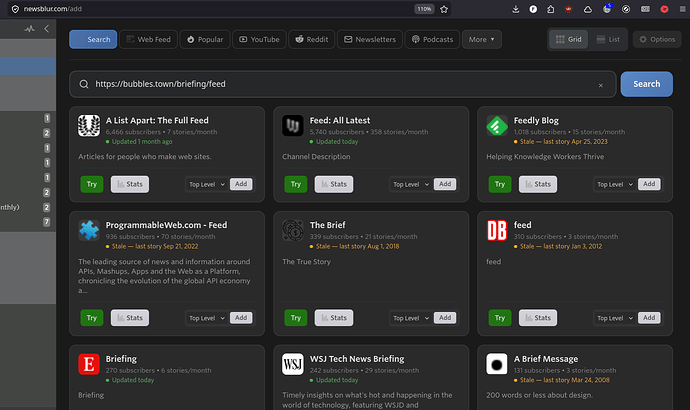The height and width of the screenshot is (410, 690).
Task: View Stats for ProgrammableWeb.com feed
Action: pos(130,318)
